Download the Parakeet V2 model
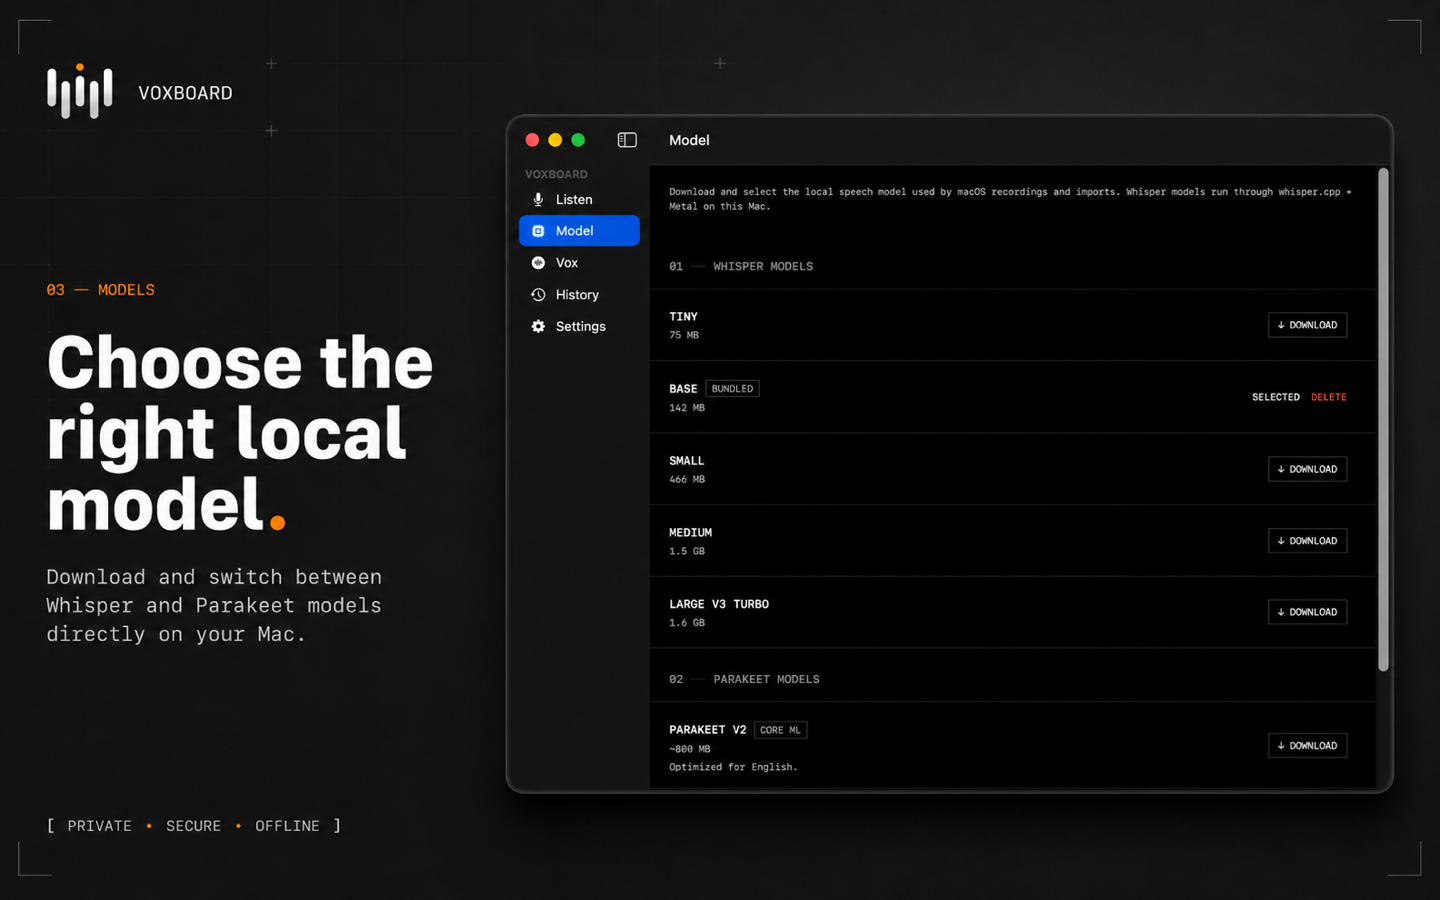 point(1307,746)
